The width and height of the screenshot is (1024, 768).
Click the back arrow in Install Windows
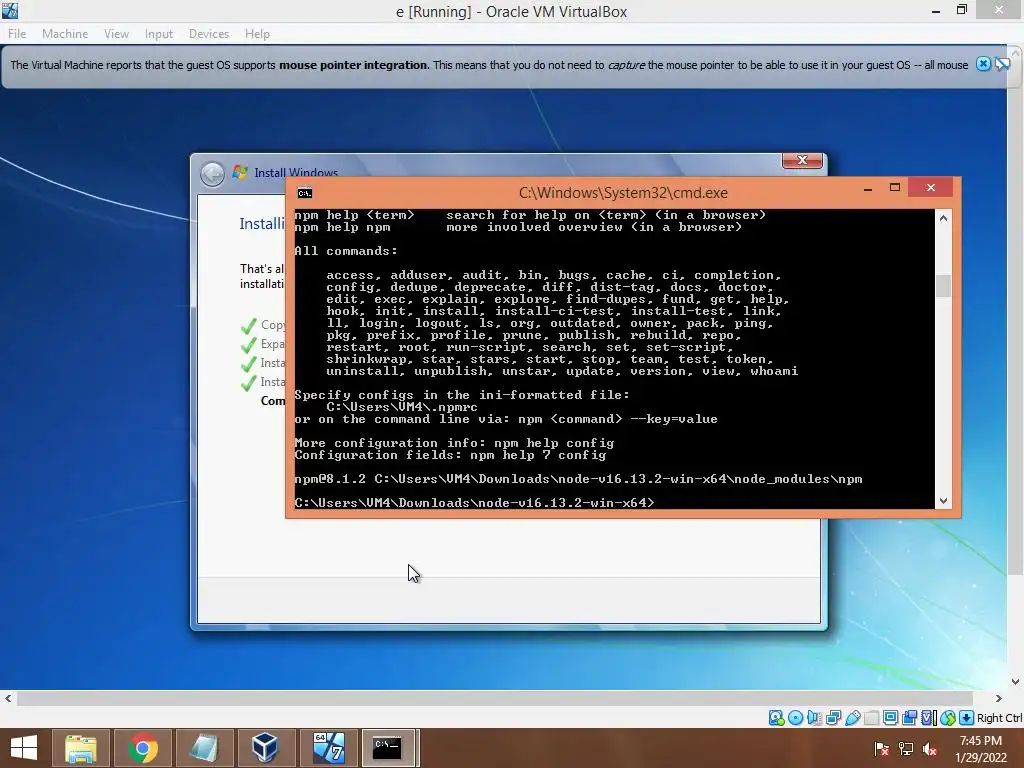coord(212,174)
